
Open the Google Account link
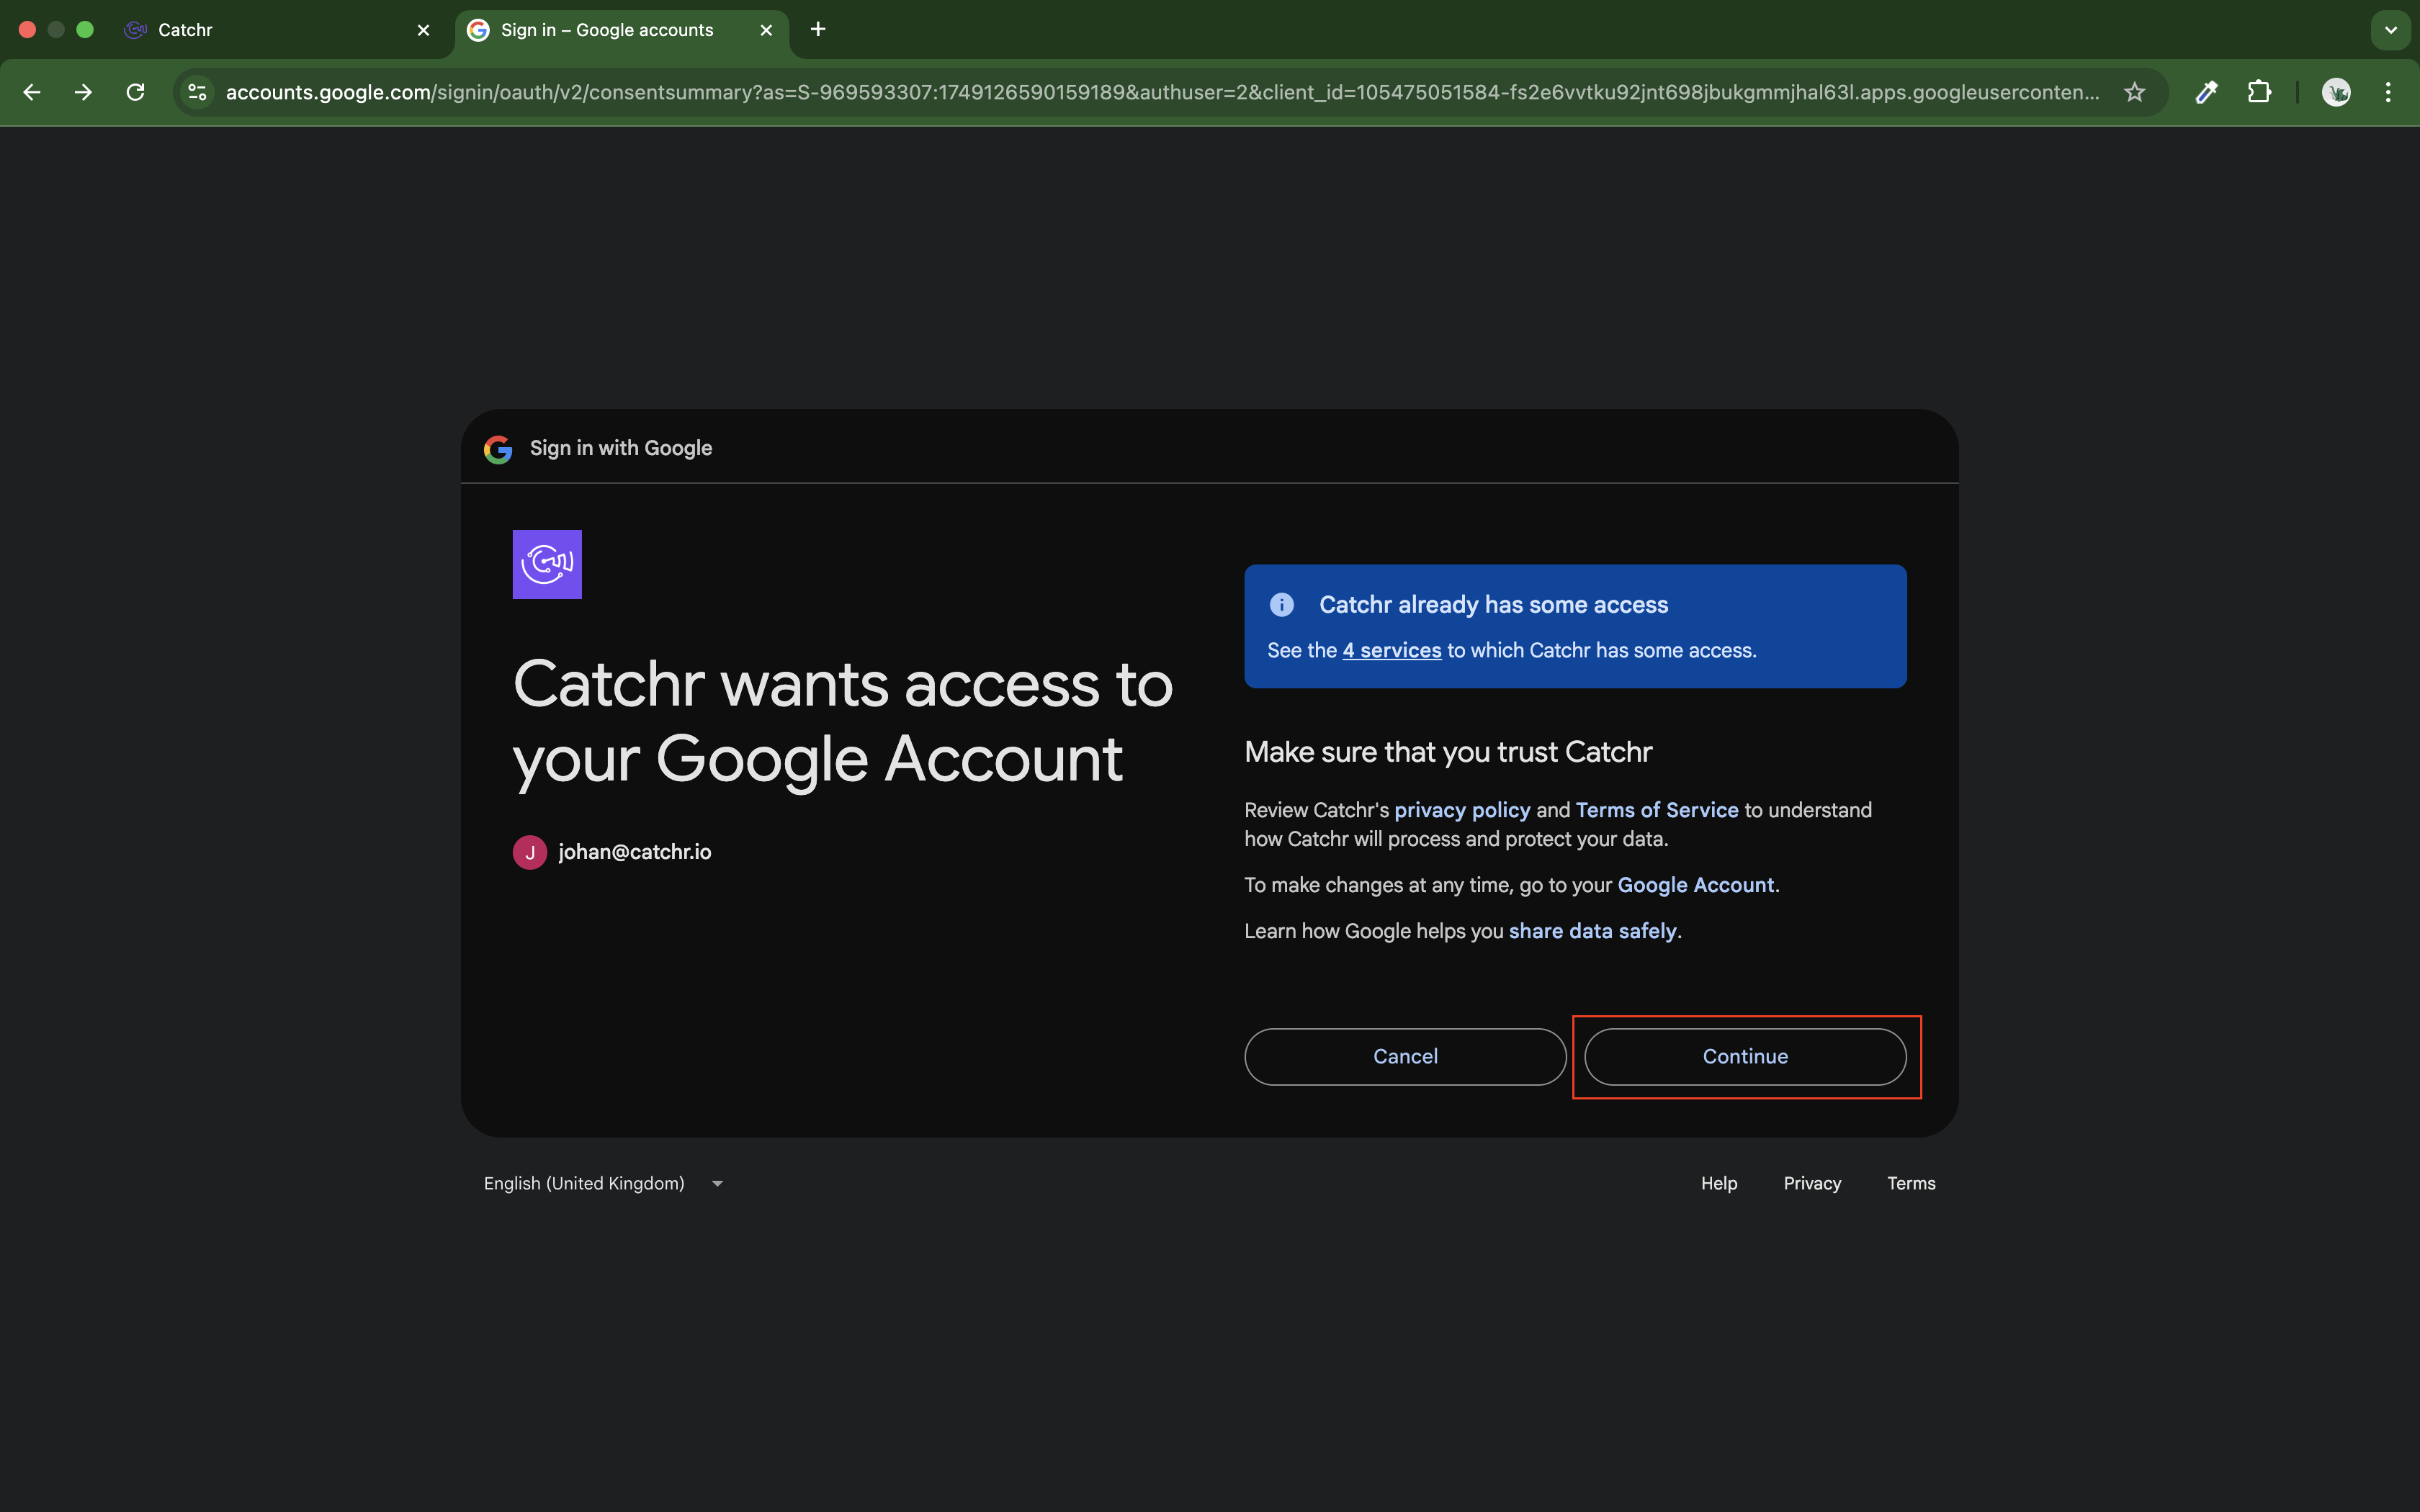(1696, 885)
